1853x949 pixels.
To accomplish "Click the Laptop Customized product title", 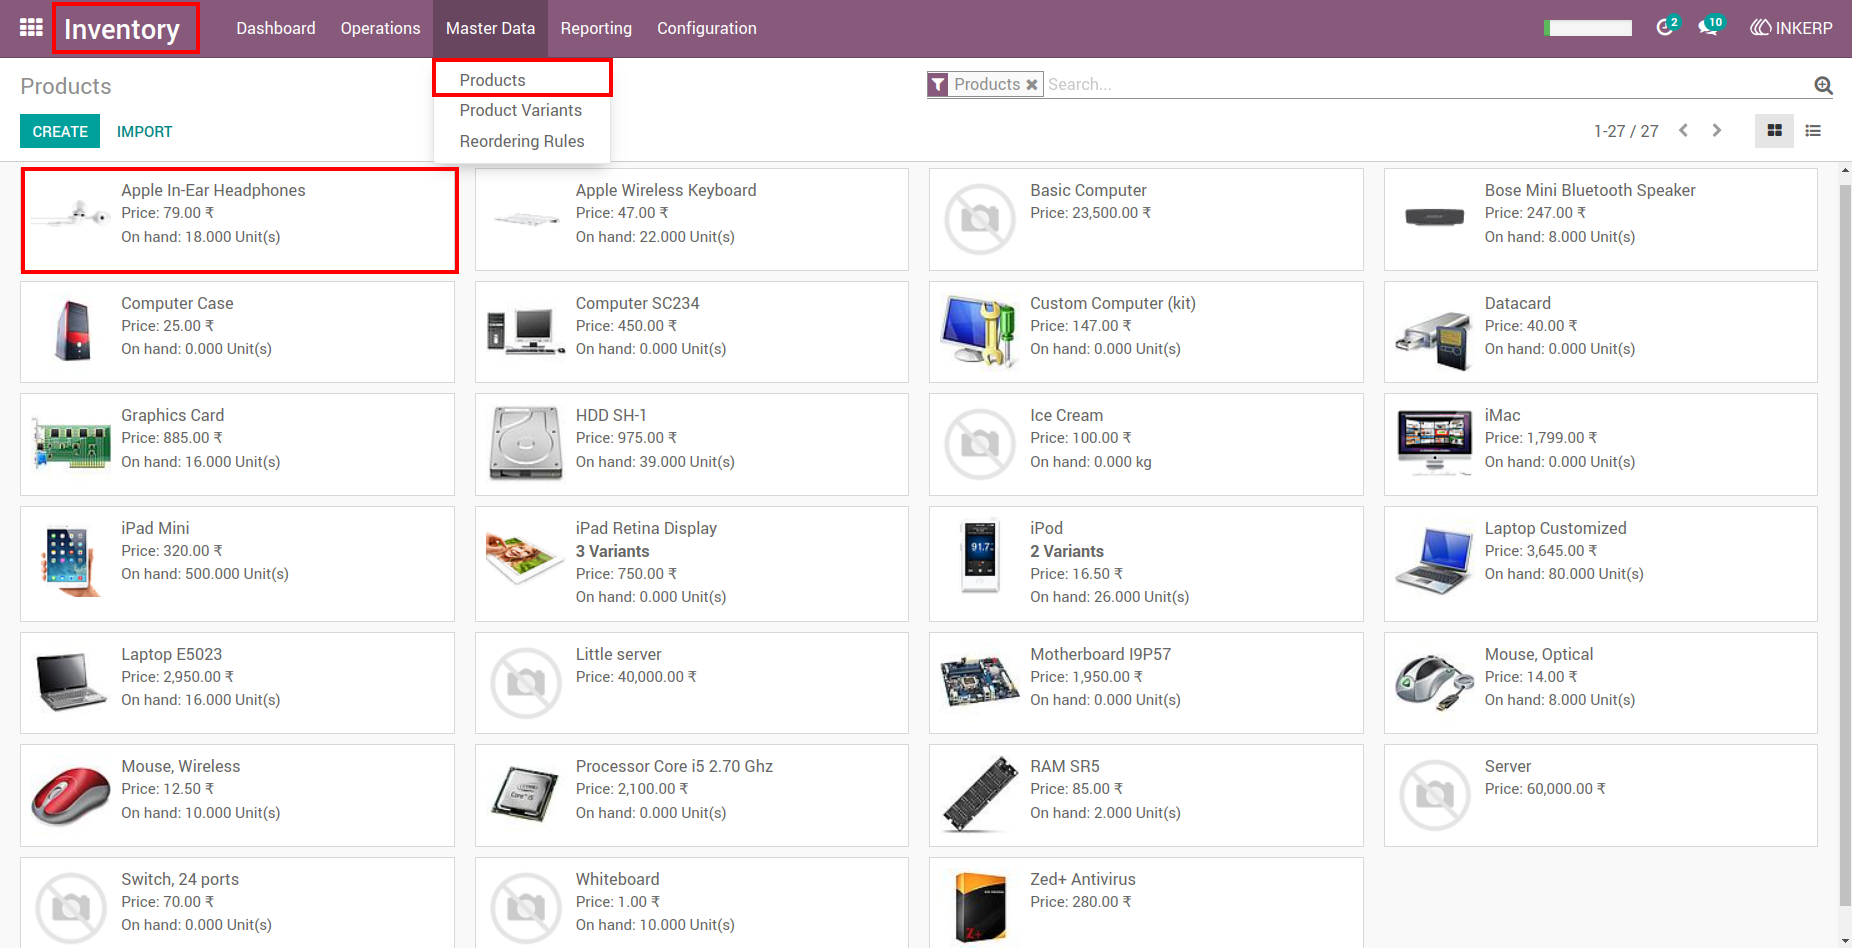I will click(1555, 528).
